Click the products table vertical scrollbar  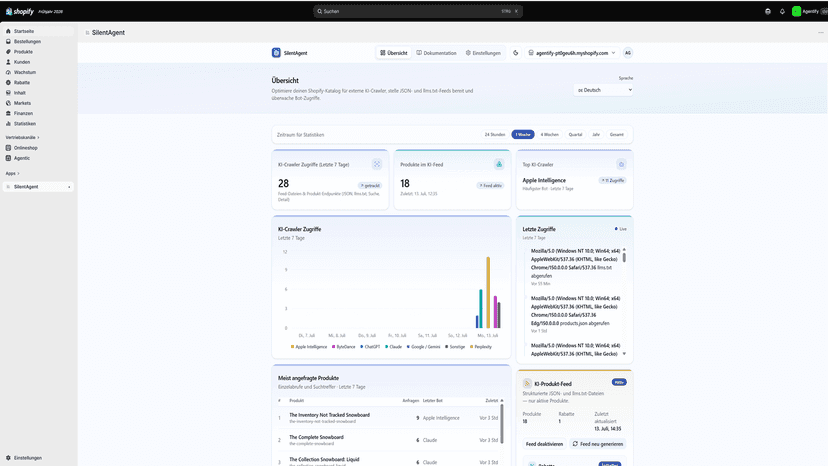click(x=502, y=424)
